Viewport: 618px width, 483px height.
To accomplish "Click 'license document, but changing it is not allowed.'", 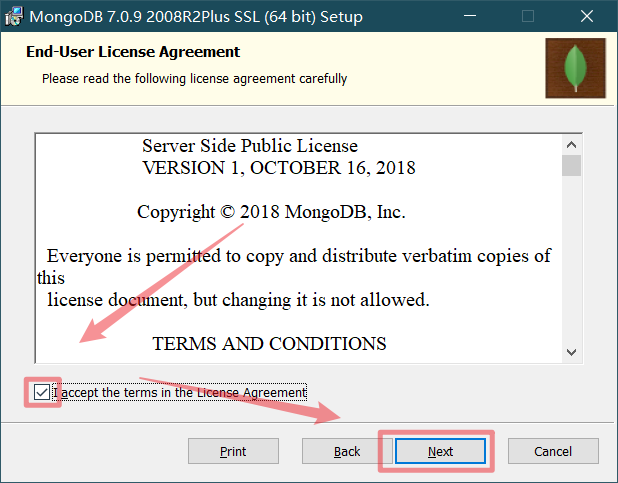I will pyautogui.click(x=238, y=300).
